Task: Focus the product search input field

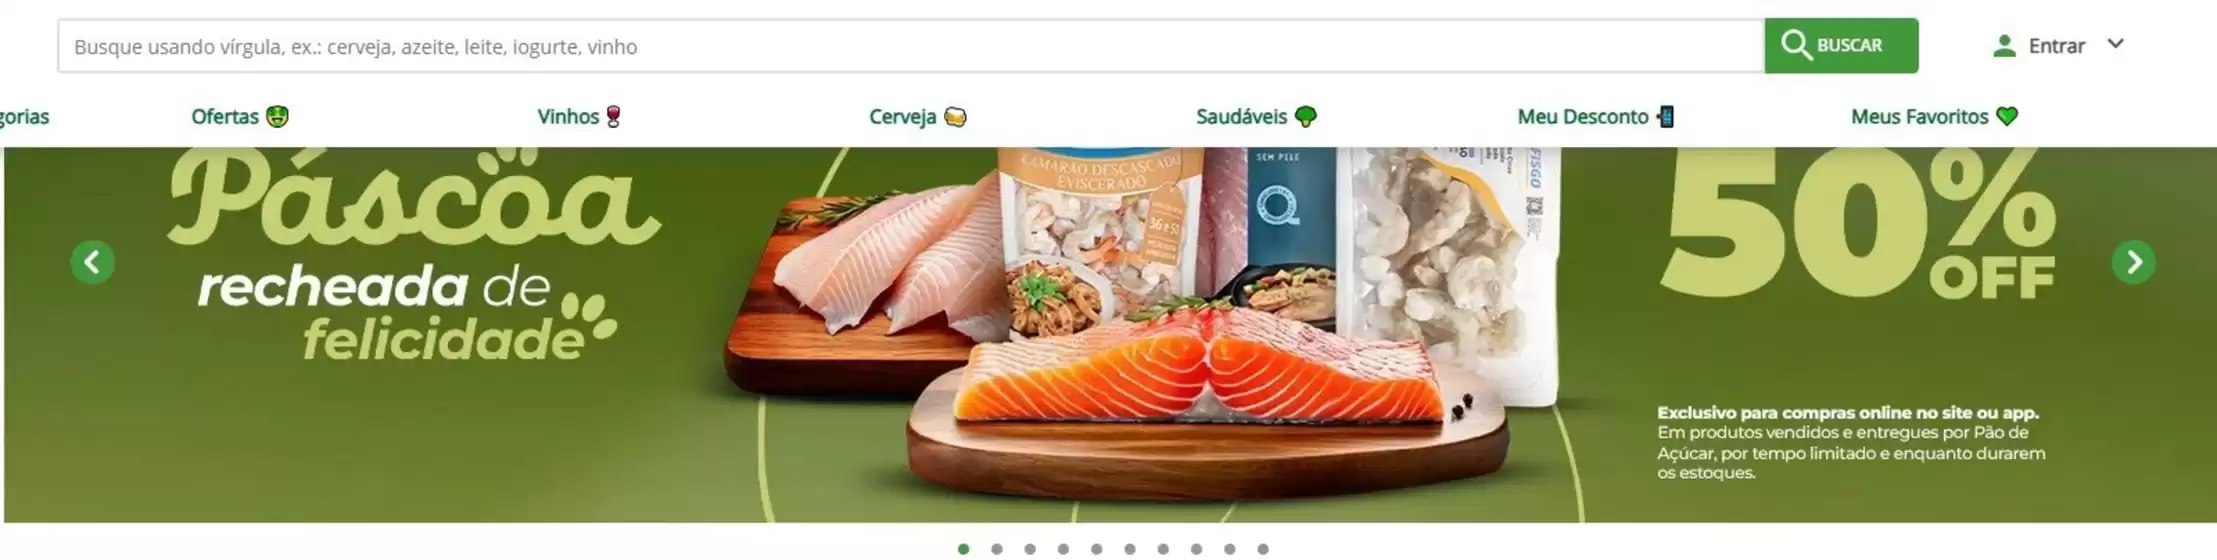Action: (911, 46)
